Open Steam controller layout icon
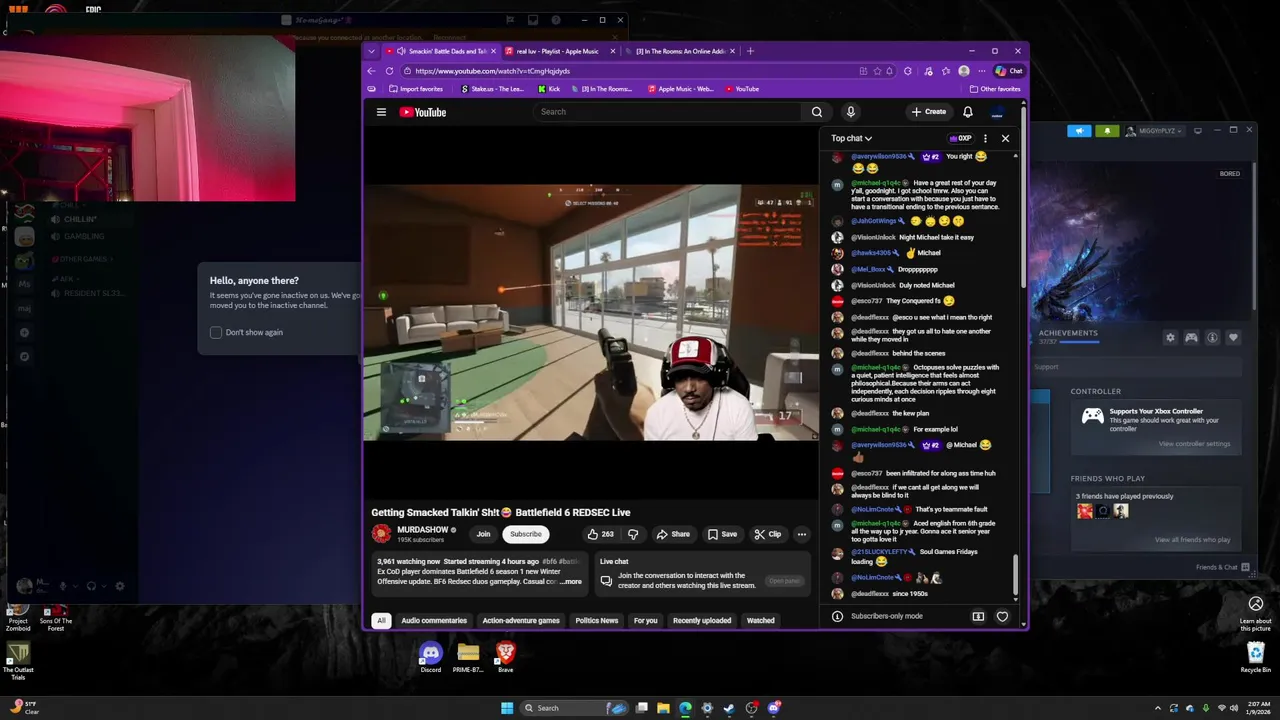1280x720 pixels. (x=1191, y=338)
